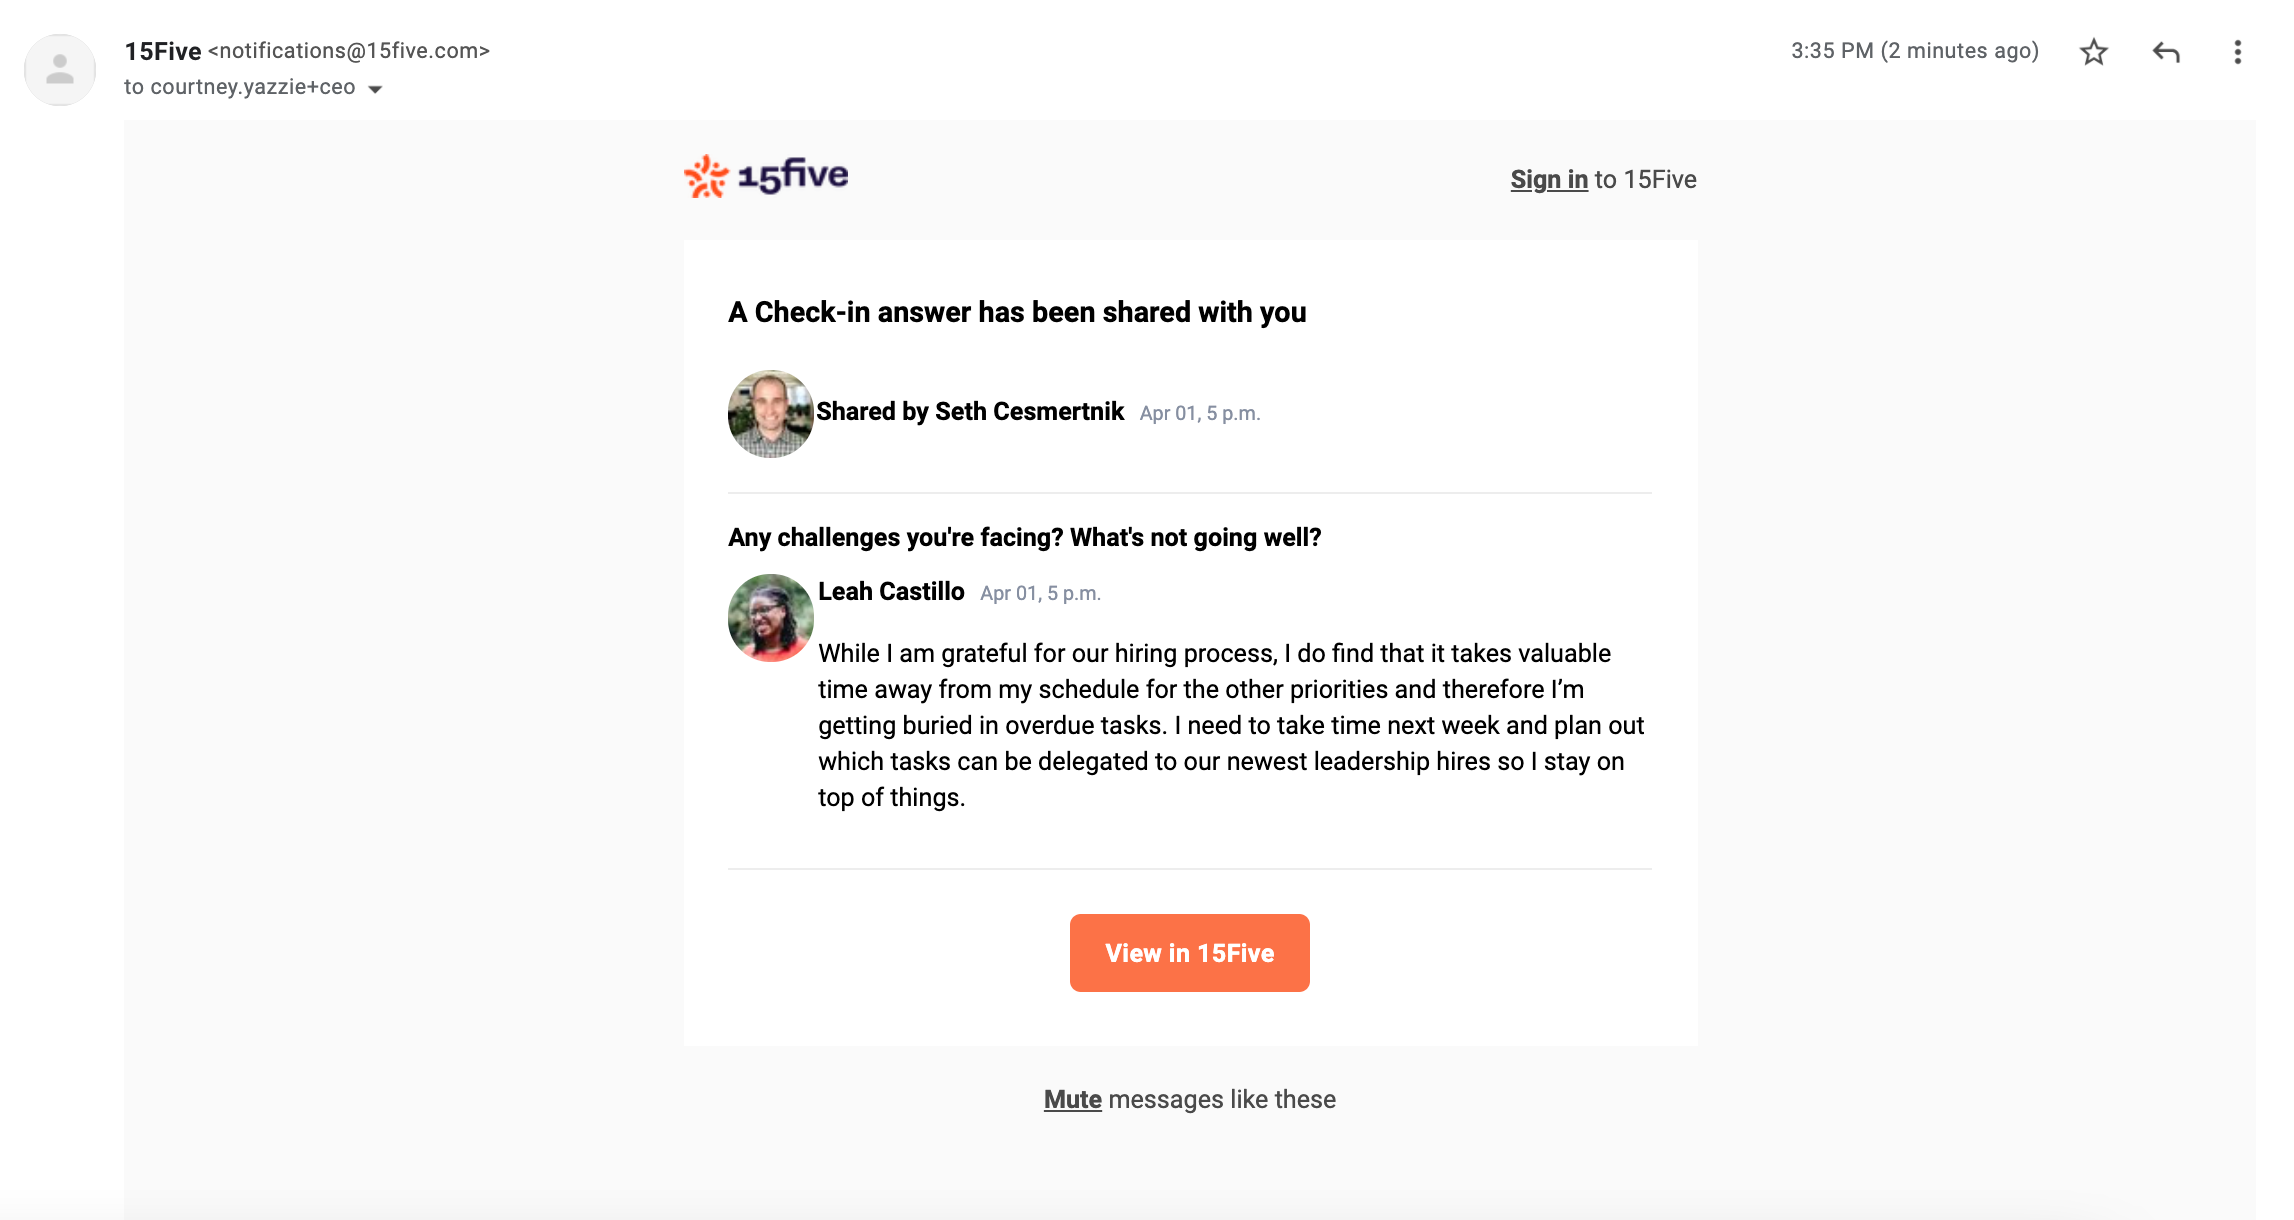The width and height of the screenshot is (2294, 1220).
Task: Click the 'Check-in answer has been shared' heading
Action: [1017, 312]
